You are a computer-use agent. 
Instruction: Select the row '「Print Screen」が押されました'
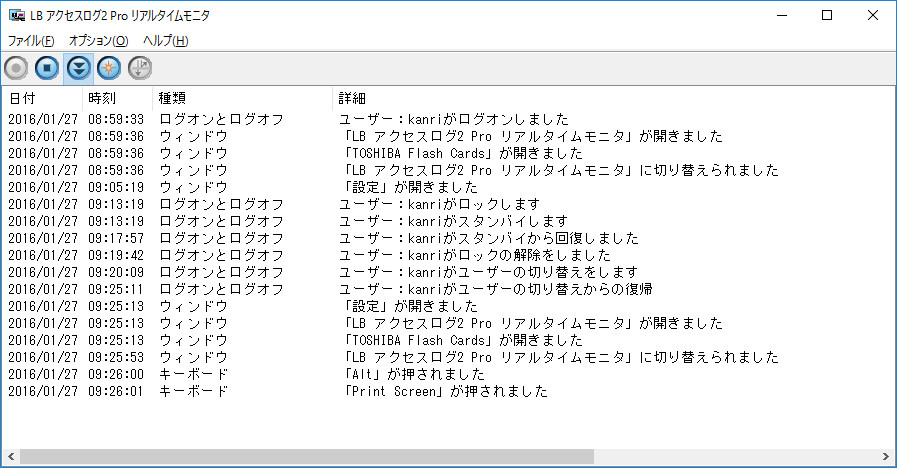(x=448, y=391)
